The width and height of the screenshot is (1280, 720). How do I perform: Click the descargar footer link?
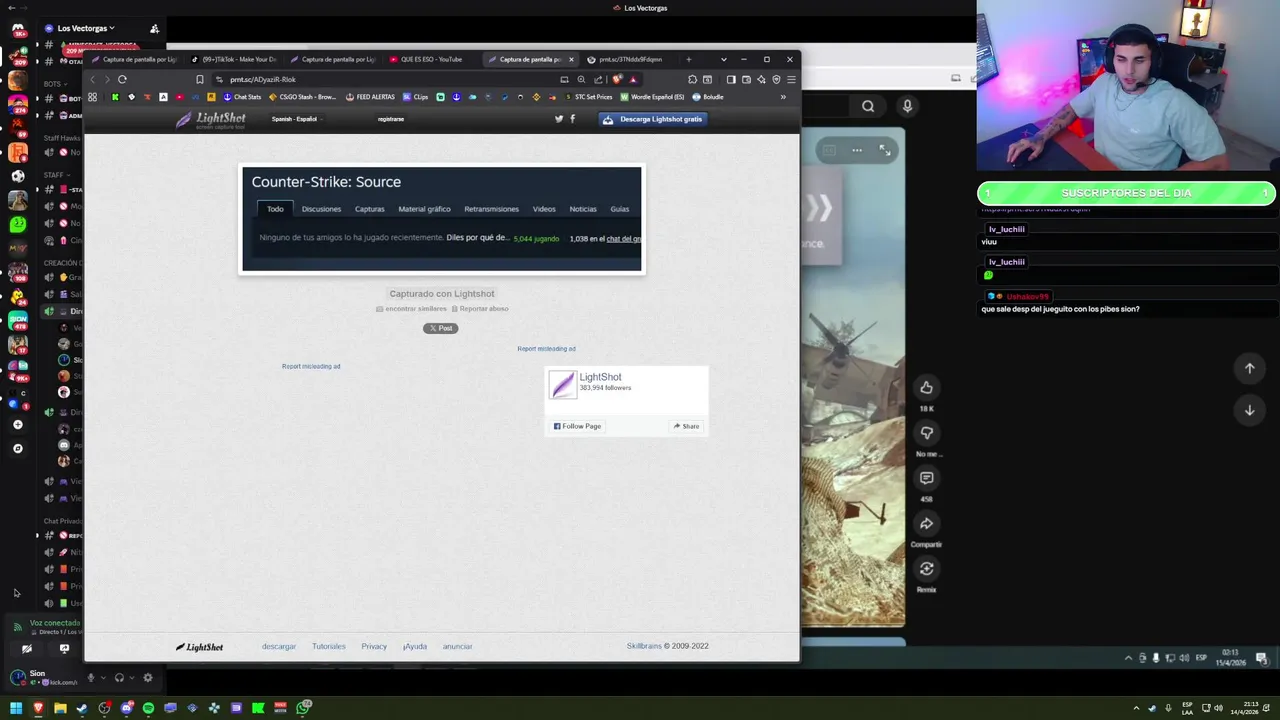279,646
